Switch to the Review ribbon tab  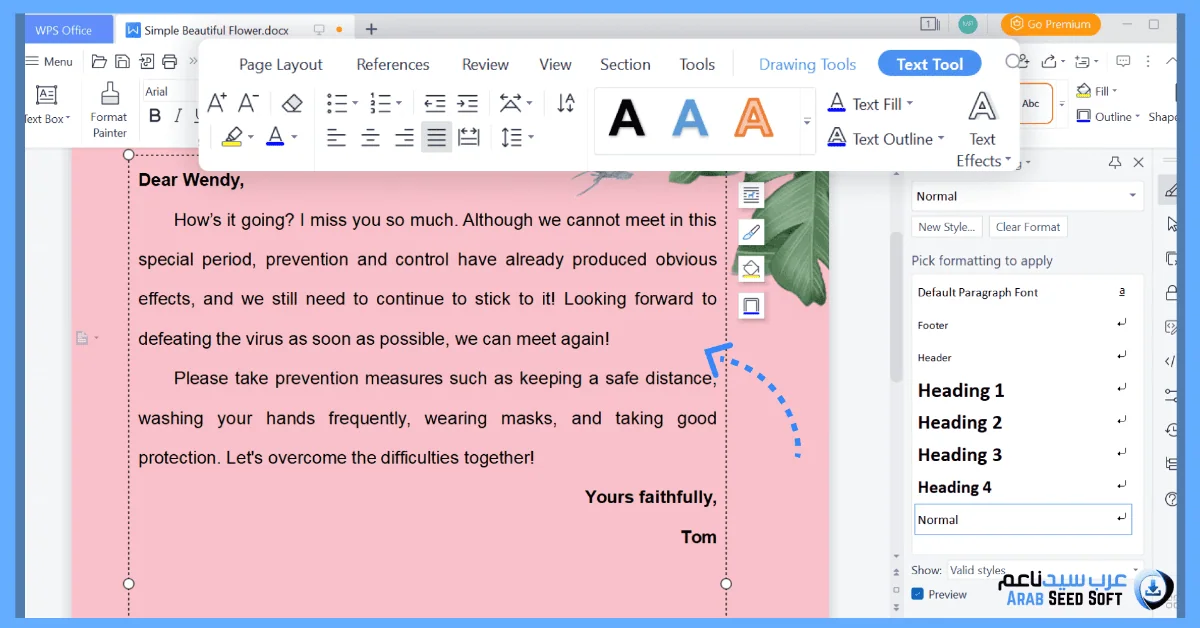coord(485,64)
